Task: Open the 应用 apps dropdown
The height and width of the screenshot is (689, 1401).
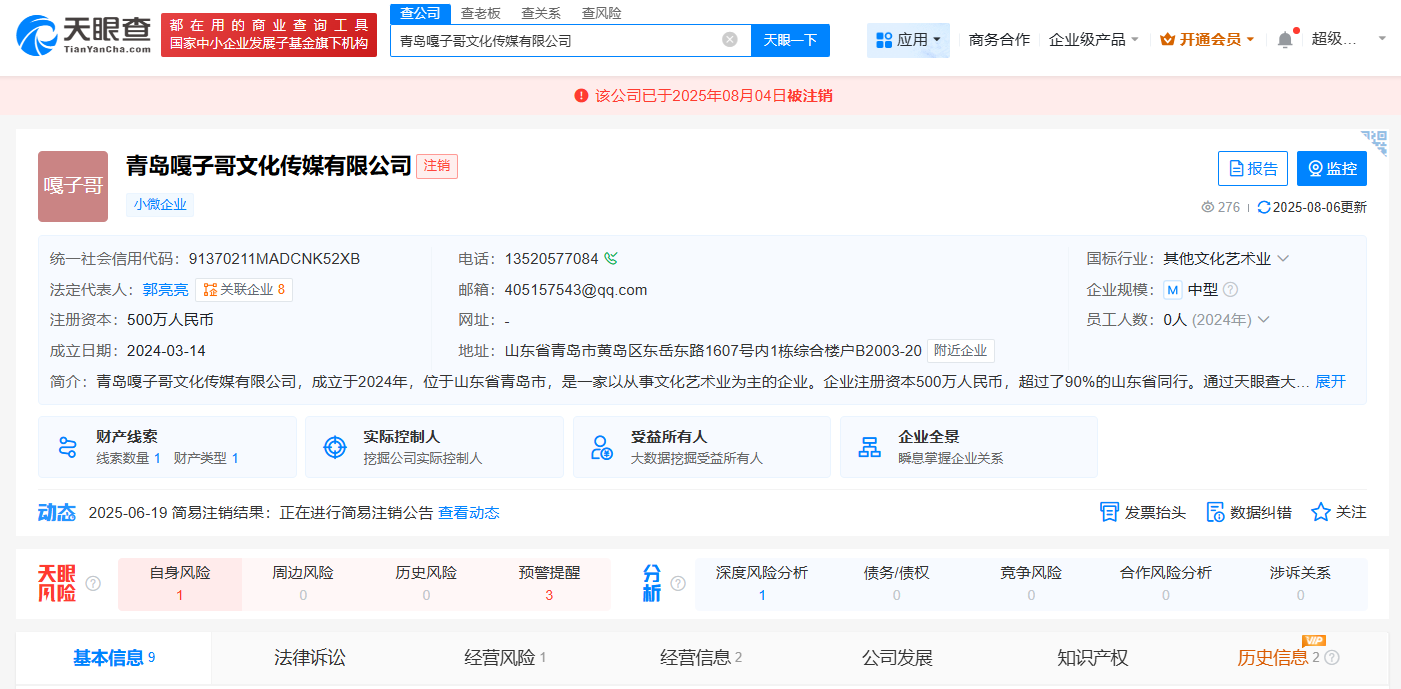Action: point(907,39)
